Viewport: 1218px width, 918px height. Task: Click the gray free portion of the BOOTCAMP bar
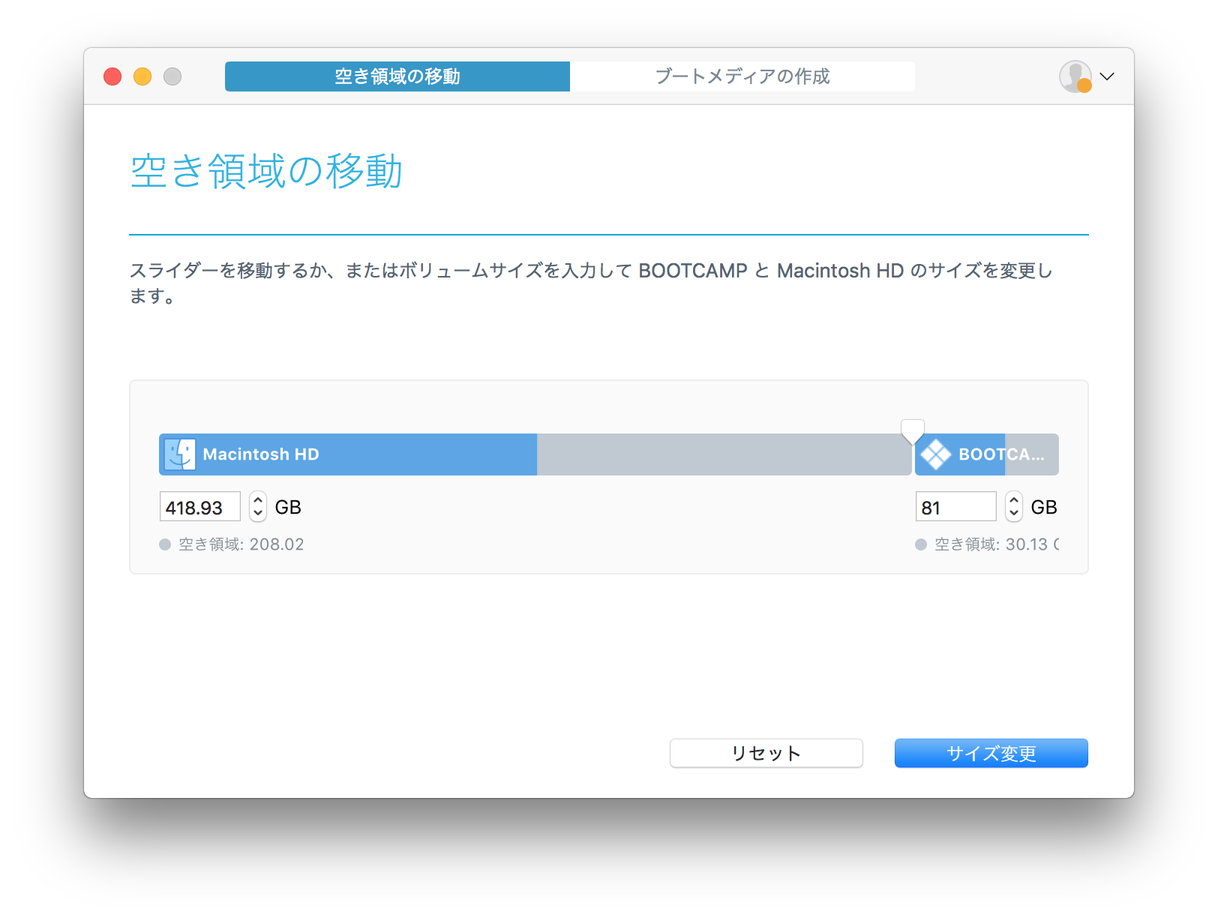pyautogui.click(x=1033, y=454)
